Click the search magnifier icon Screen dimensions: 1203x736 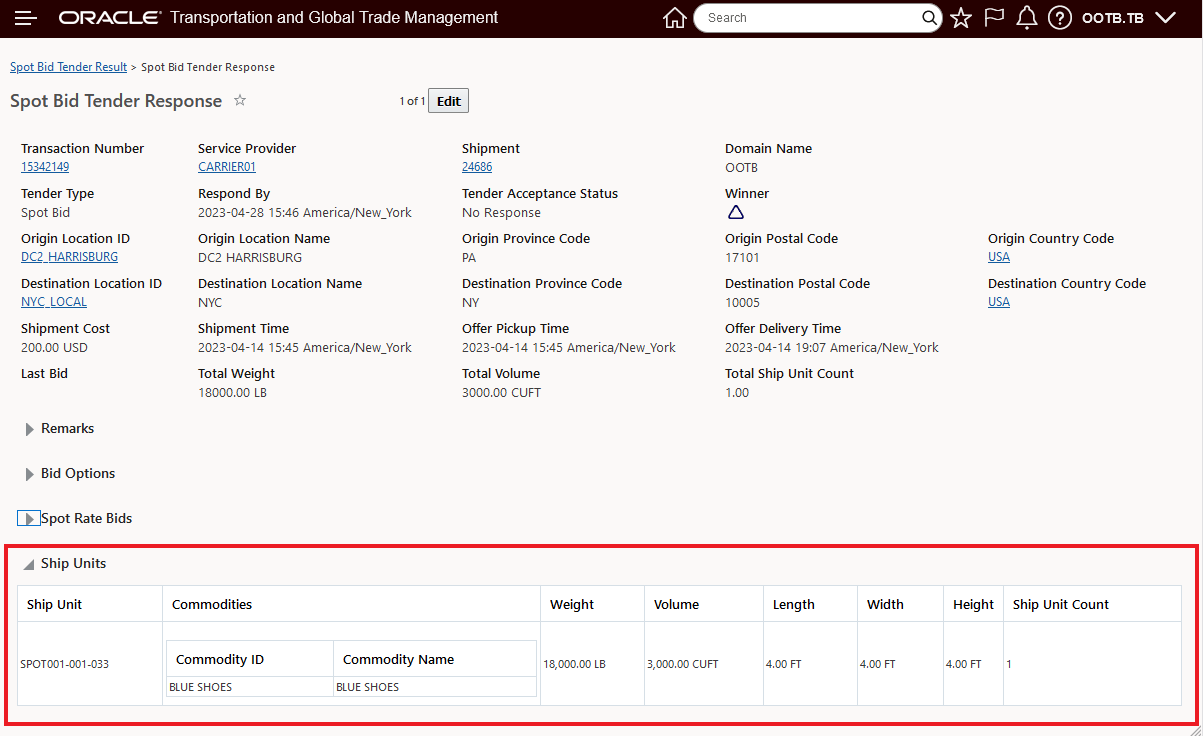point(929,18)
